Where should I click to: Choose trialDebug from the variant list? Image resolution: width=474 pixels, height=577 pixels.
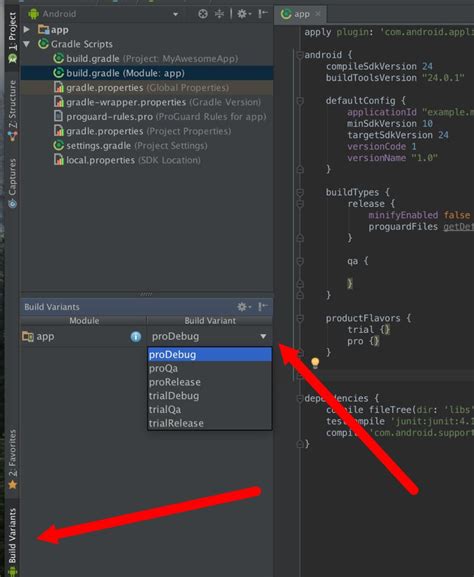click(x=209, y=396)
